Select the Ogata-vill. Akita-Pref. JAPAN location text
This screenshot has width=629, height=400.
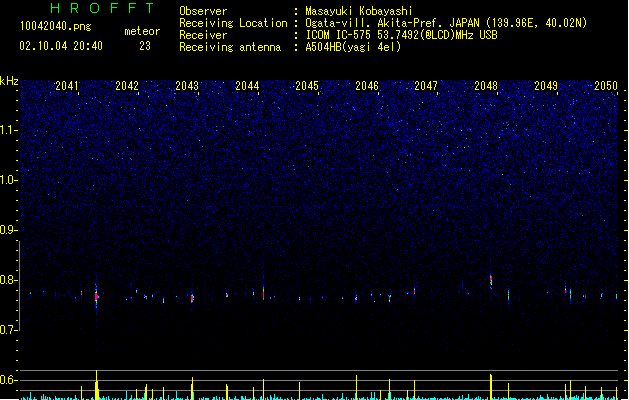tap(446, 23)
